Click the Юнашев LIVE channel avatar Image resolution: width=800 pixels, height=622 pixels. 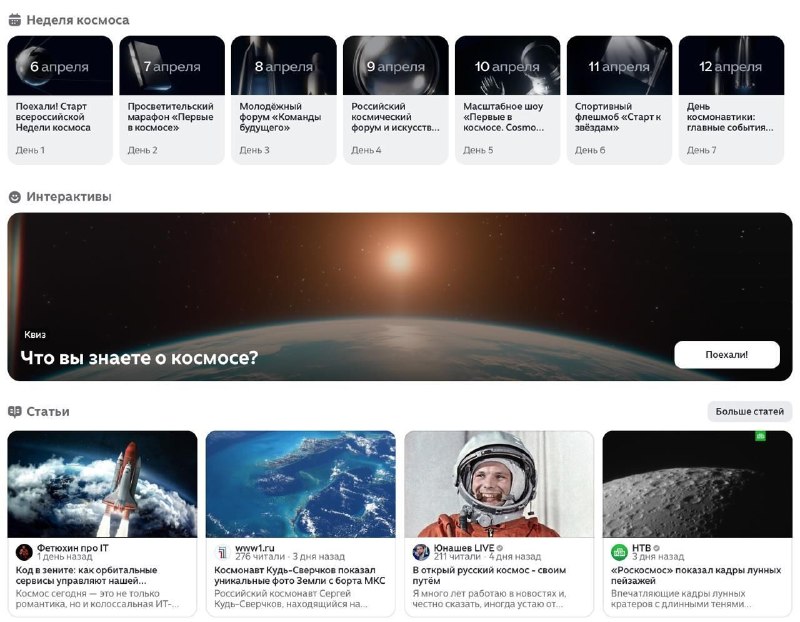pyautogui.click(x=421, y=552)
